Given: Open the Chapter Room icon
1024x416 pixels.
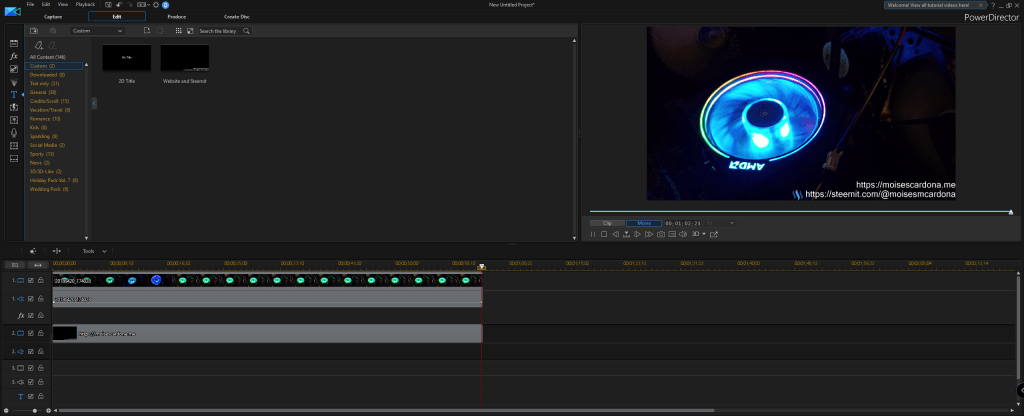Looking at the screenshot, I should pyautogui.click(x=14, y=146).
